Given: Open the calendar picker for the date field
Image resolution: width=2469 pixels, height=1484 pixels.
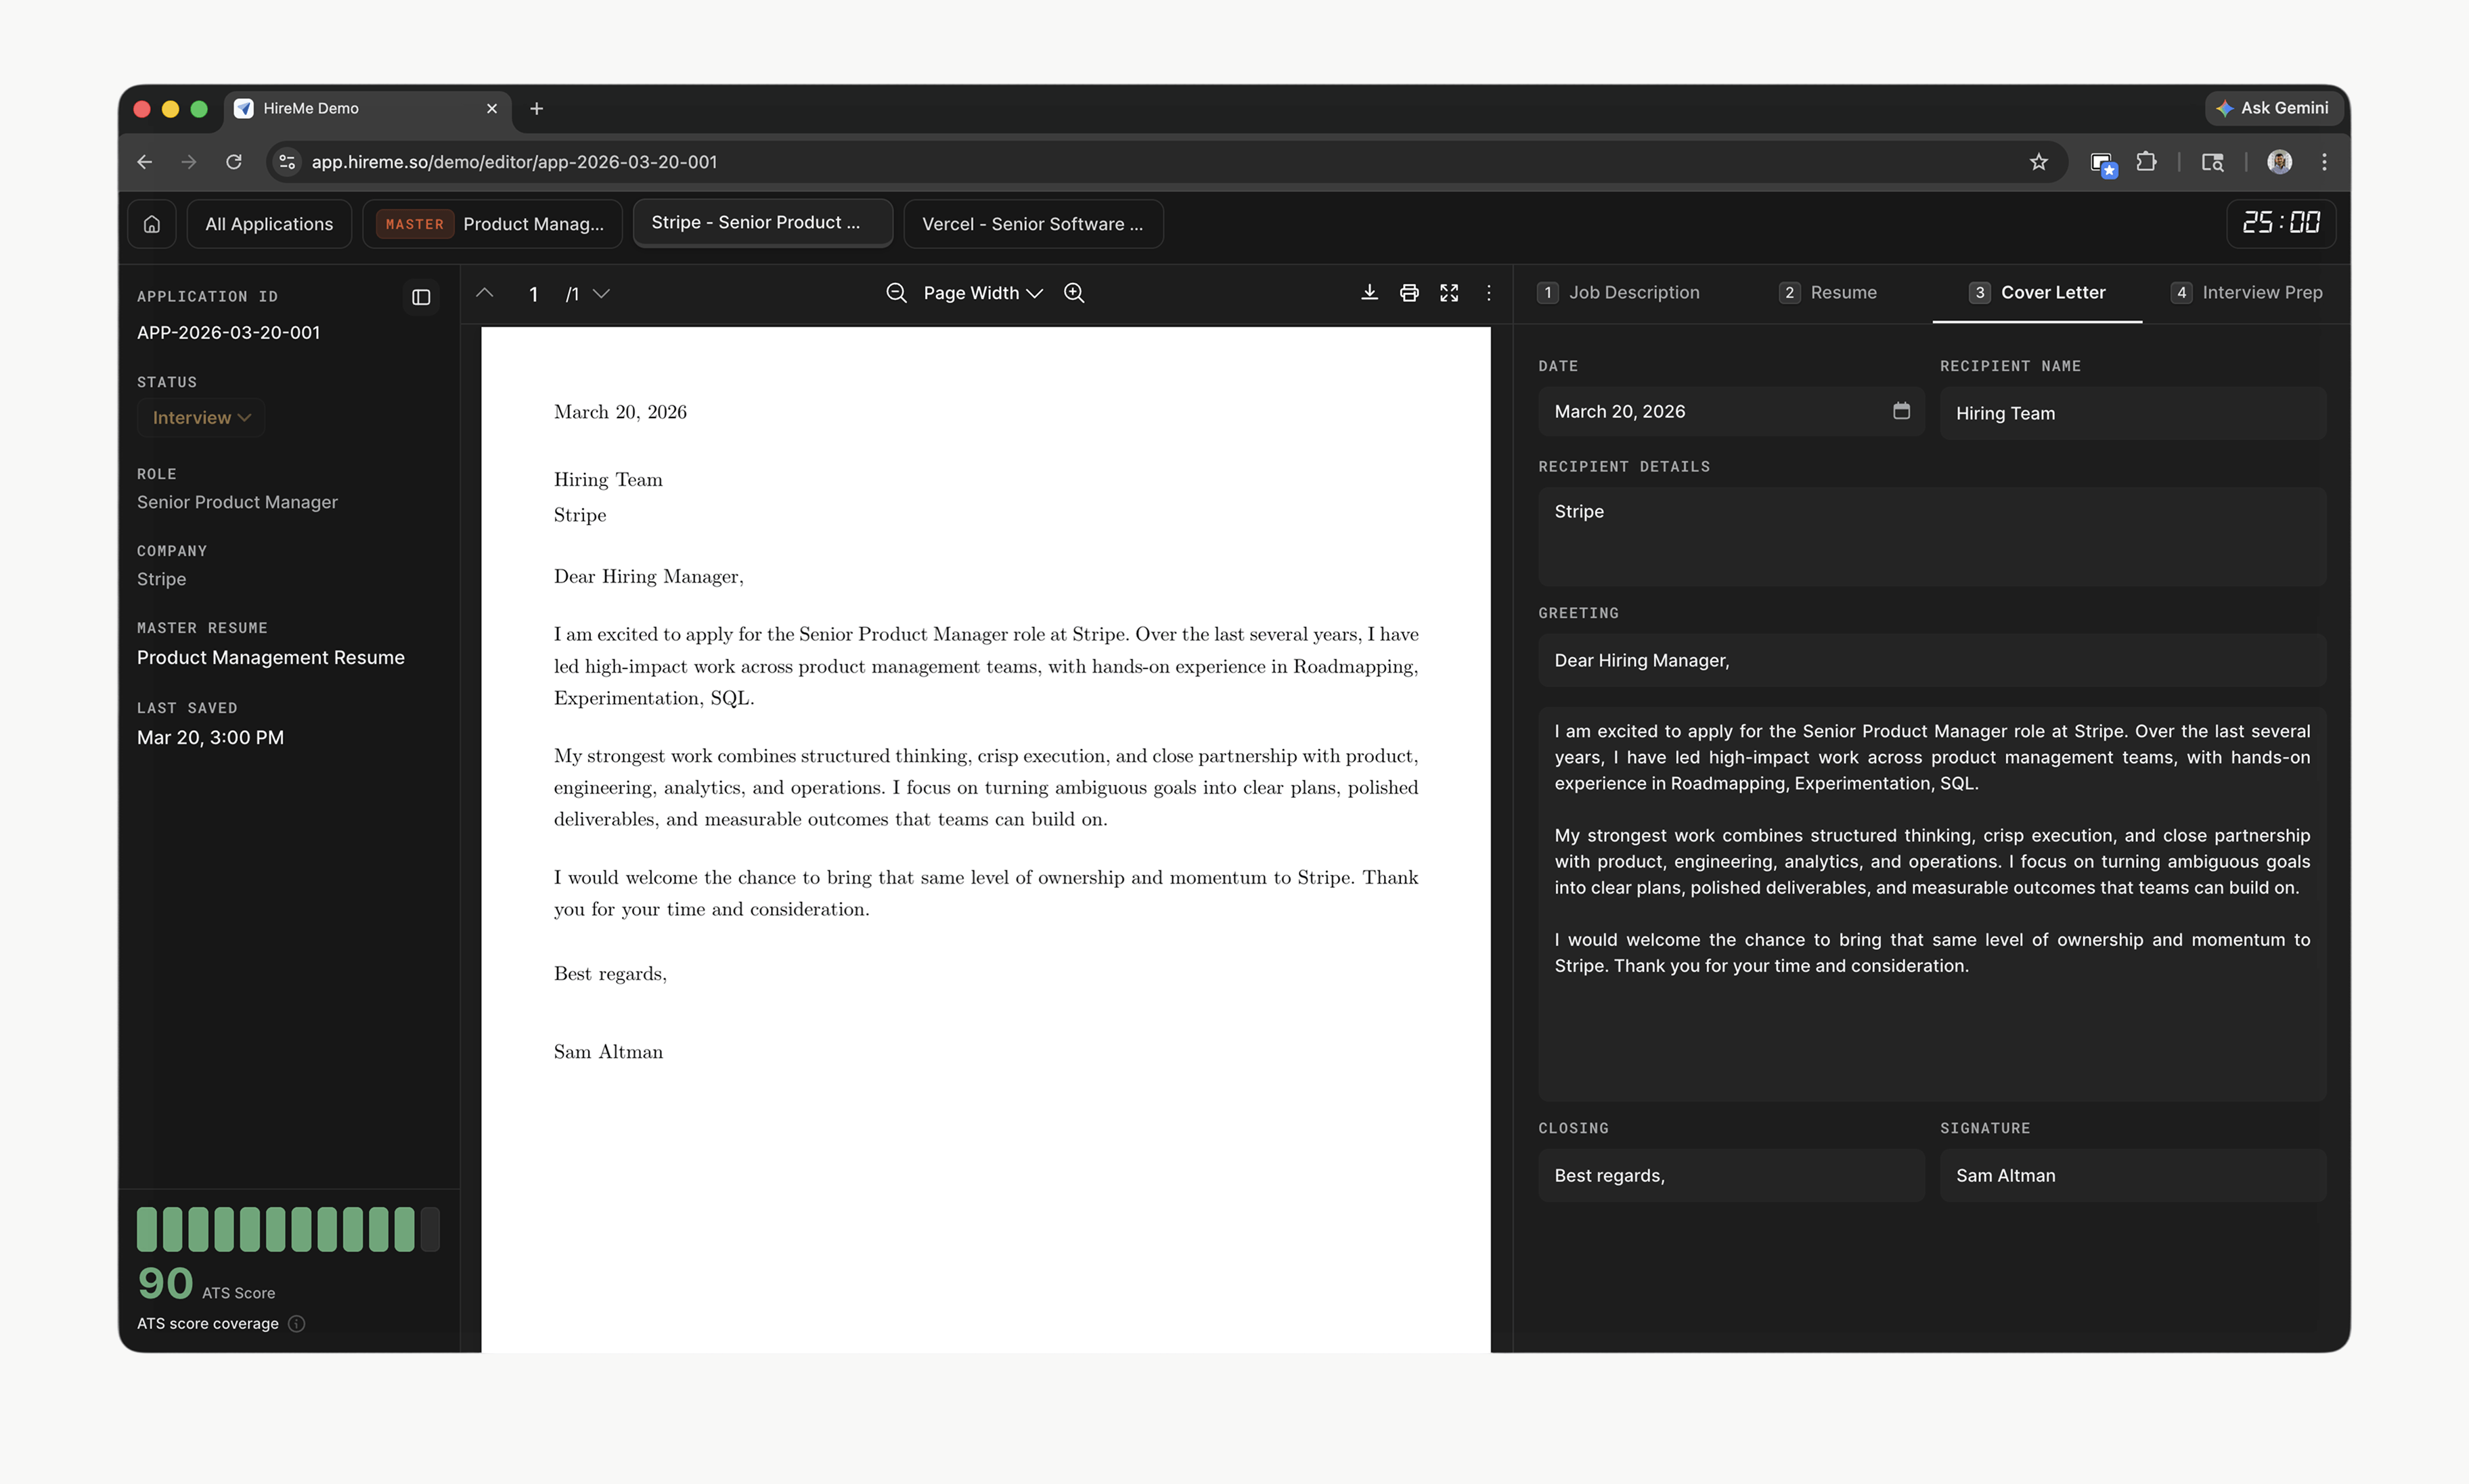Looking at the screenshot, I should [x=1901, y=411].
